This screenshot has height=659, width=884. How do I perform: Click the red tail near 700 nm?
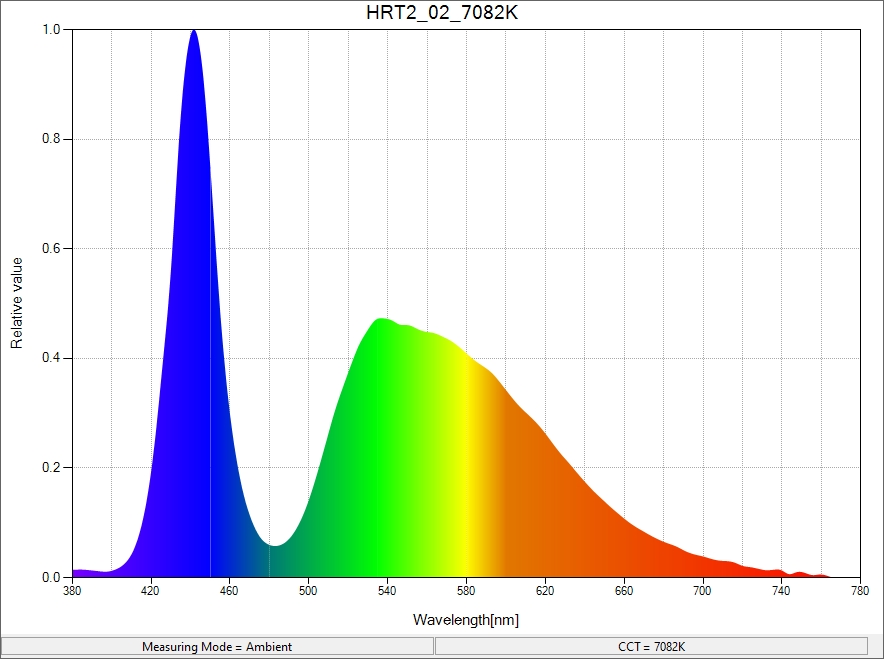702,567
